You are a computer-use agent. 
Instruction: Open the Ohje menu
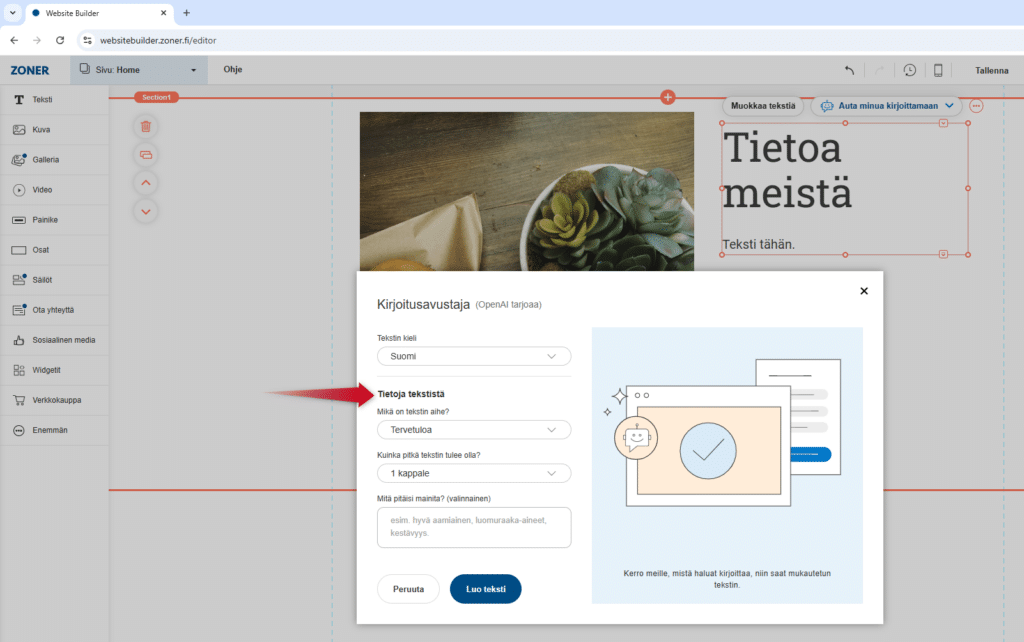click(232, 70)
